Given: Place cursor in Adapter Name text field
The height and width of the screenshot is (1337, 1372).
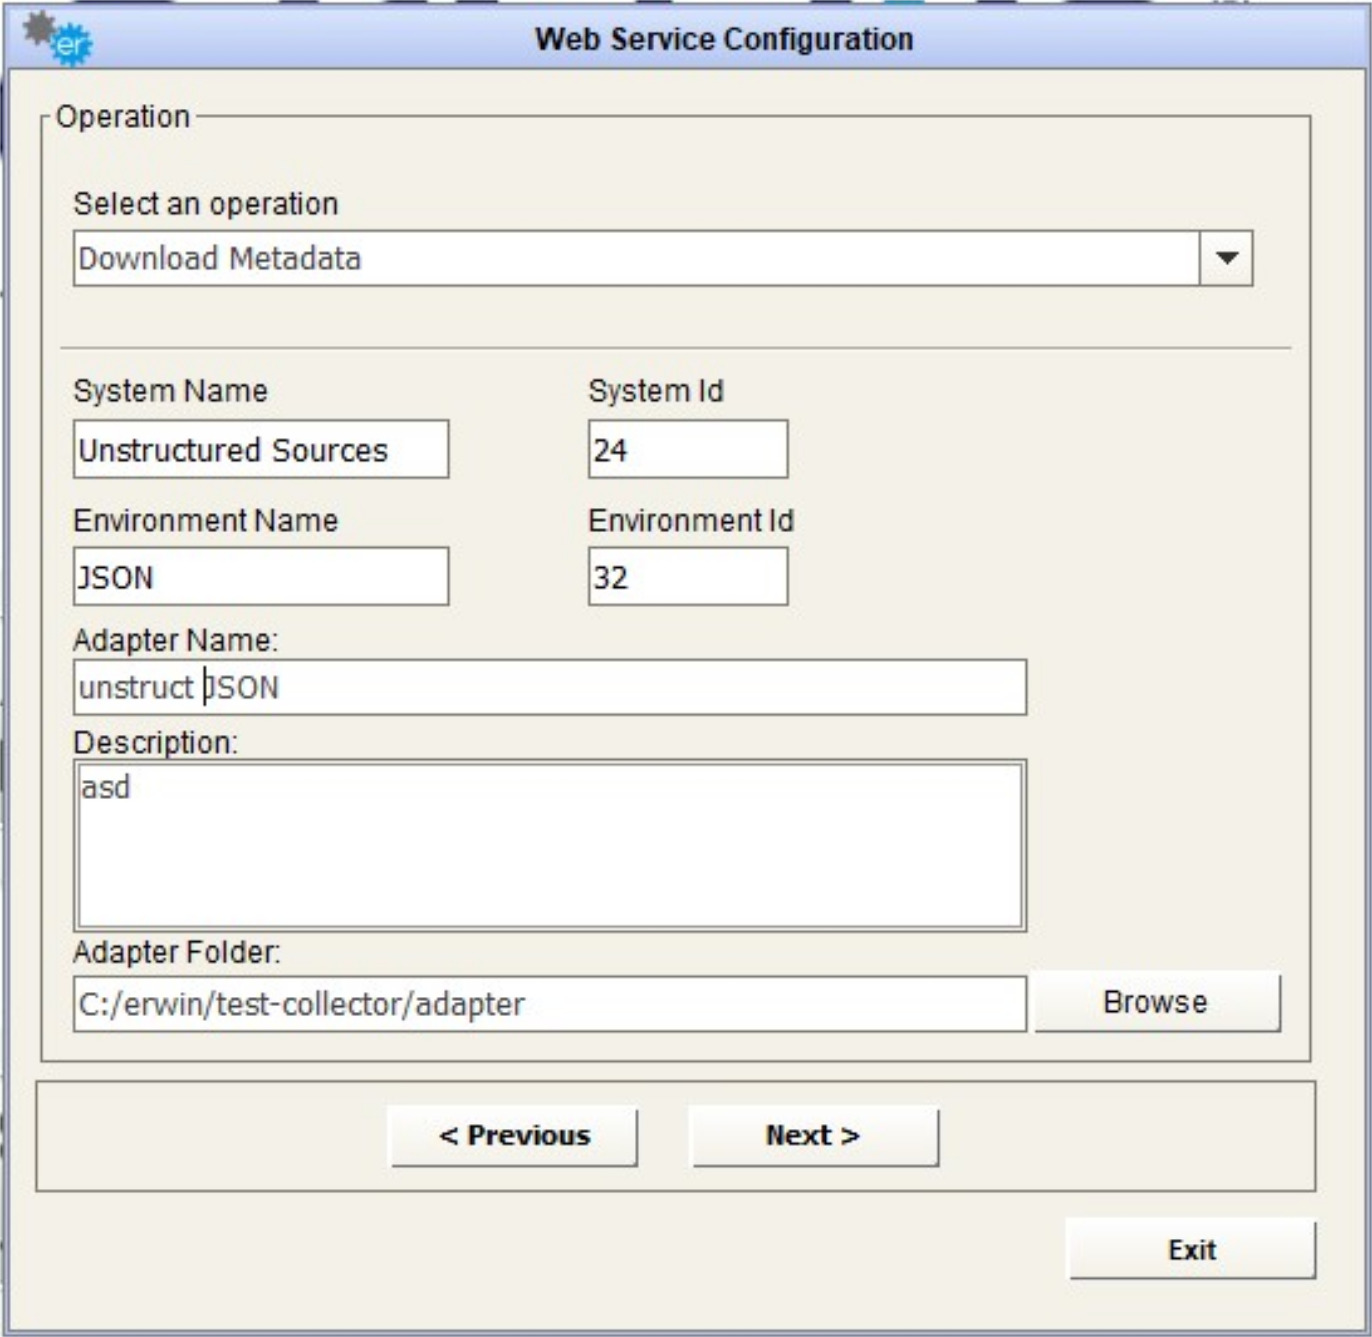Looking at the screenshot, I should pyautogui.click(x=549, y=687).
